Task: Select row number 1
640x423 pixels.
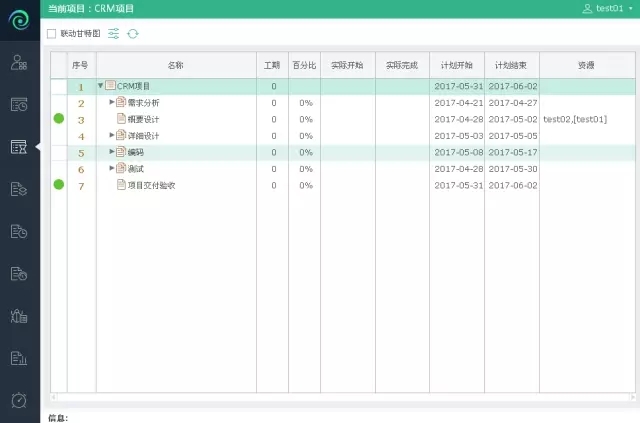Action: click(x=81, y=87)
